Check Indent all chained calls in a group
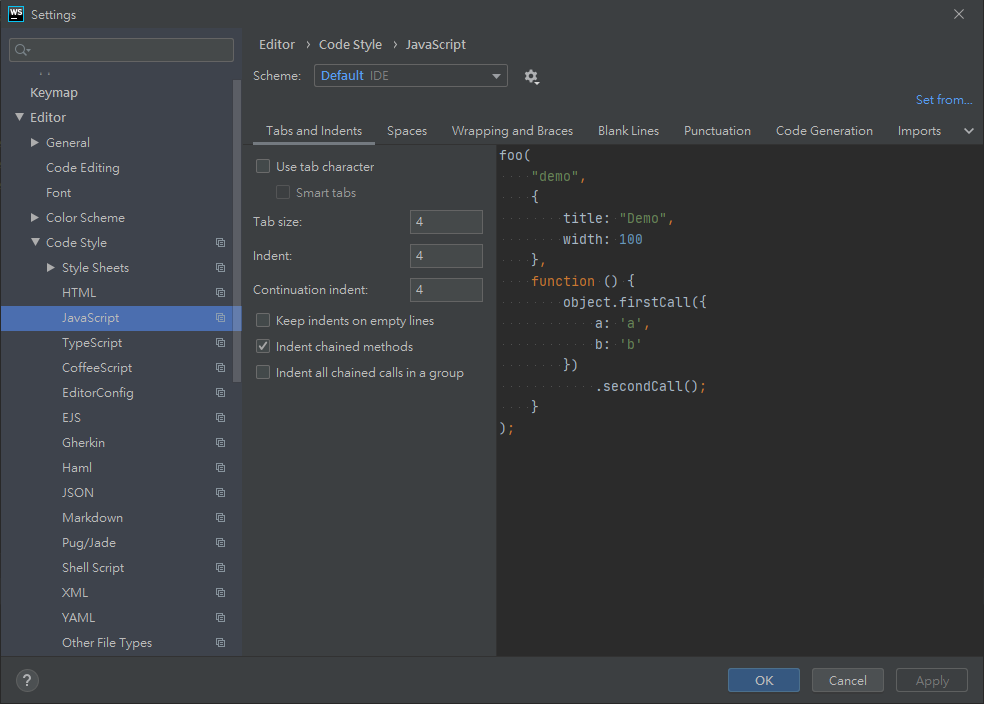This screenshot has width=984, height=704. (263, 373)
